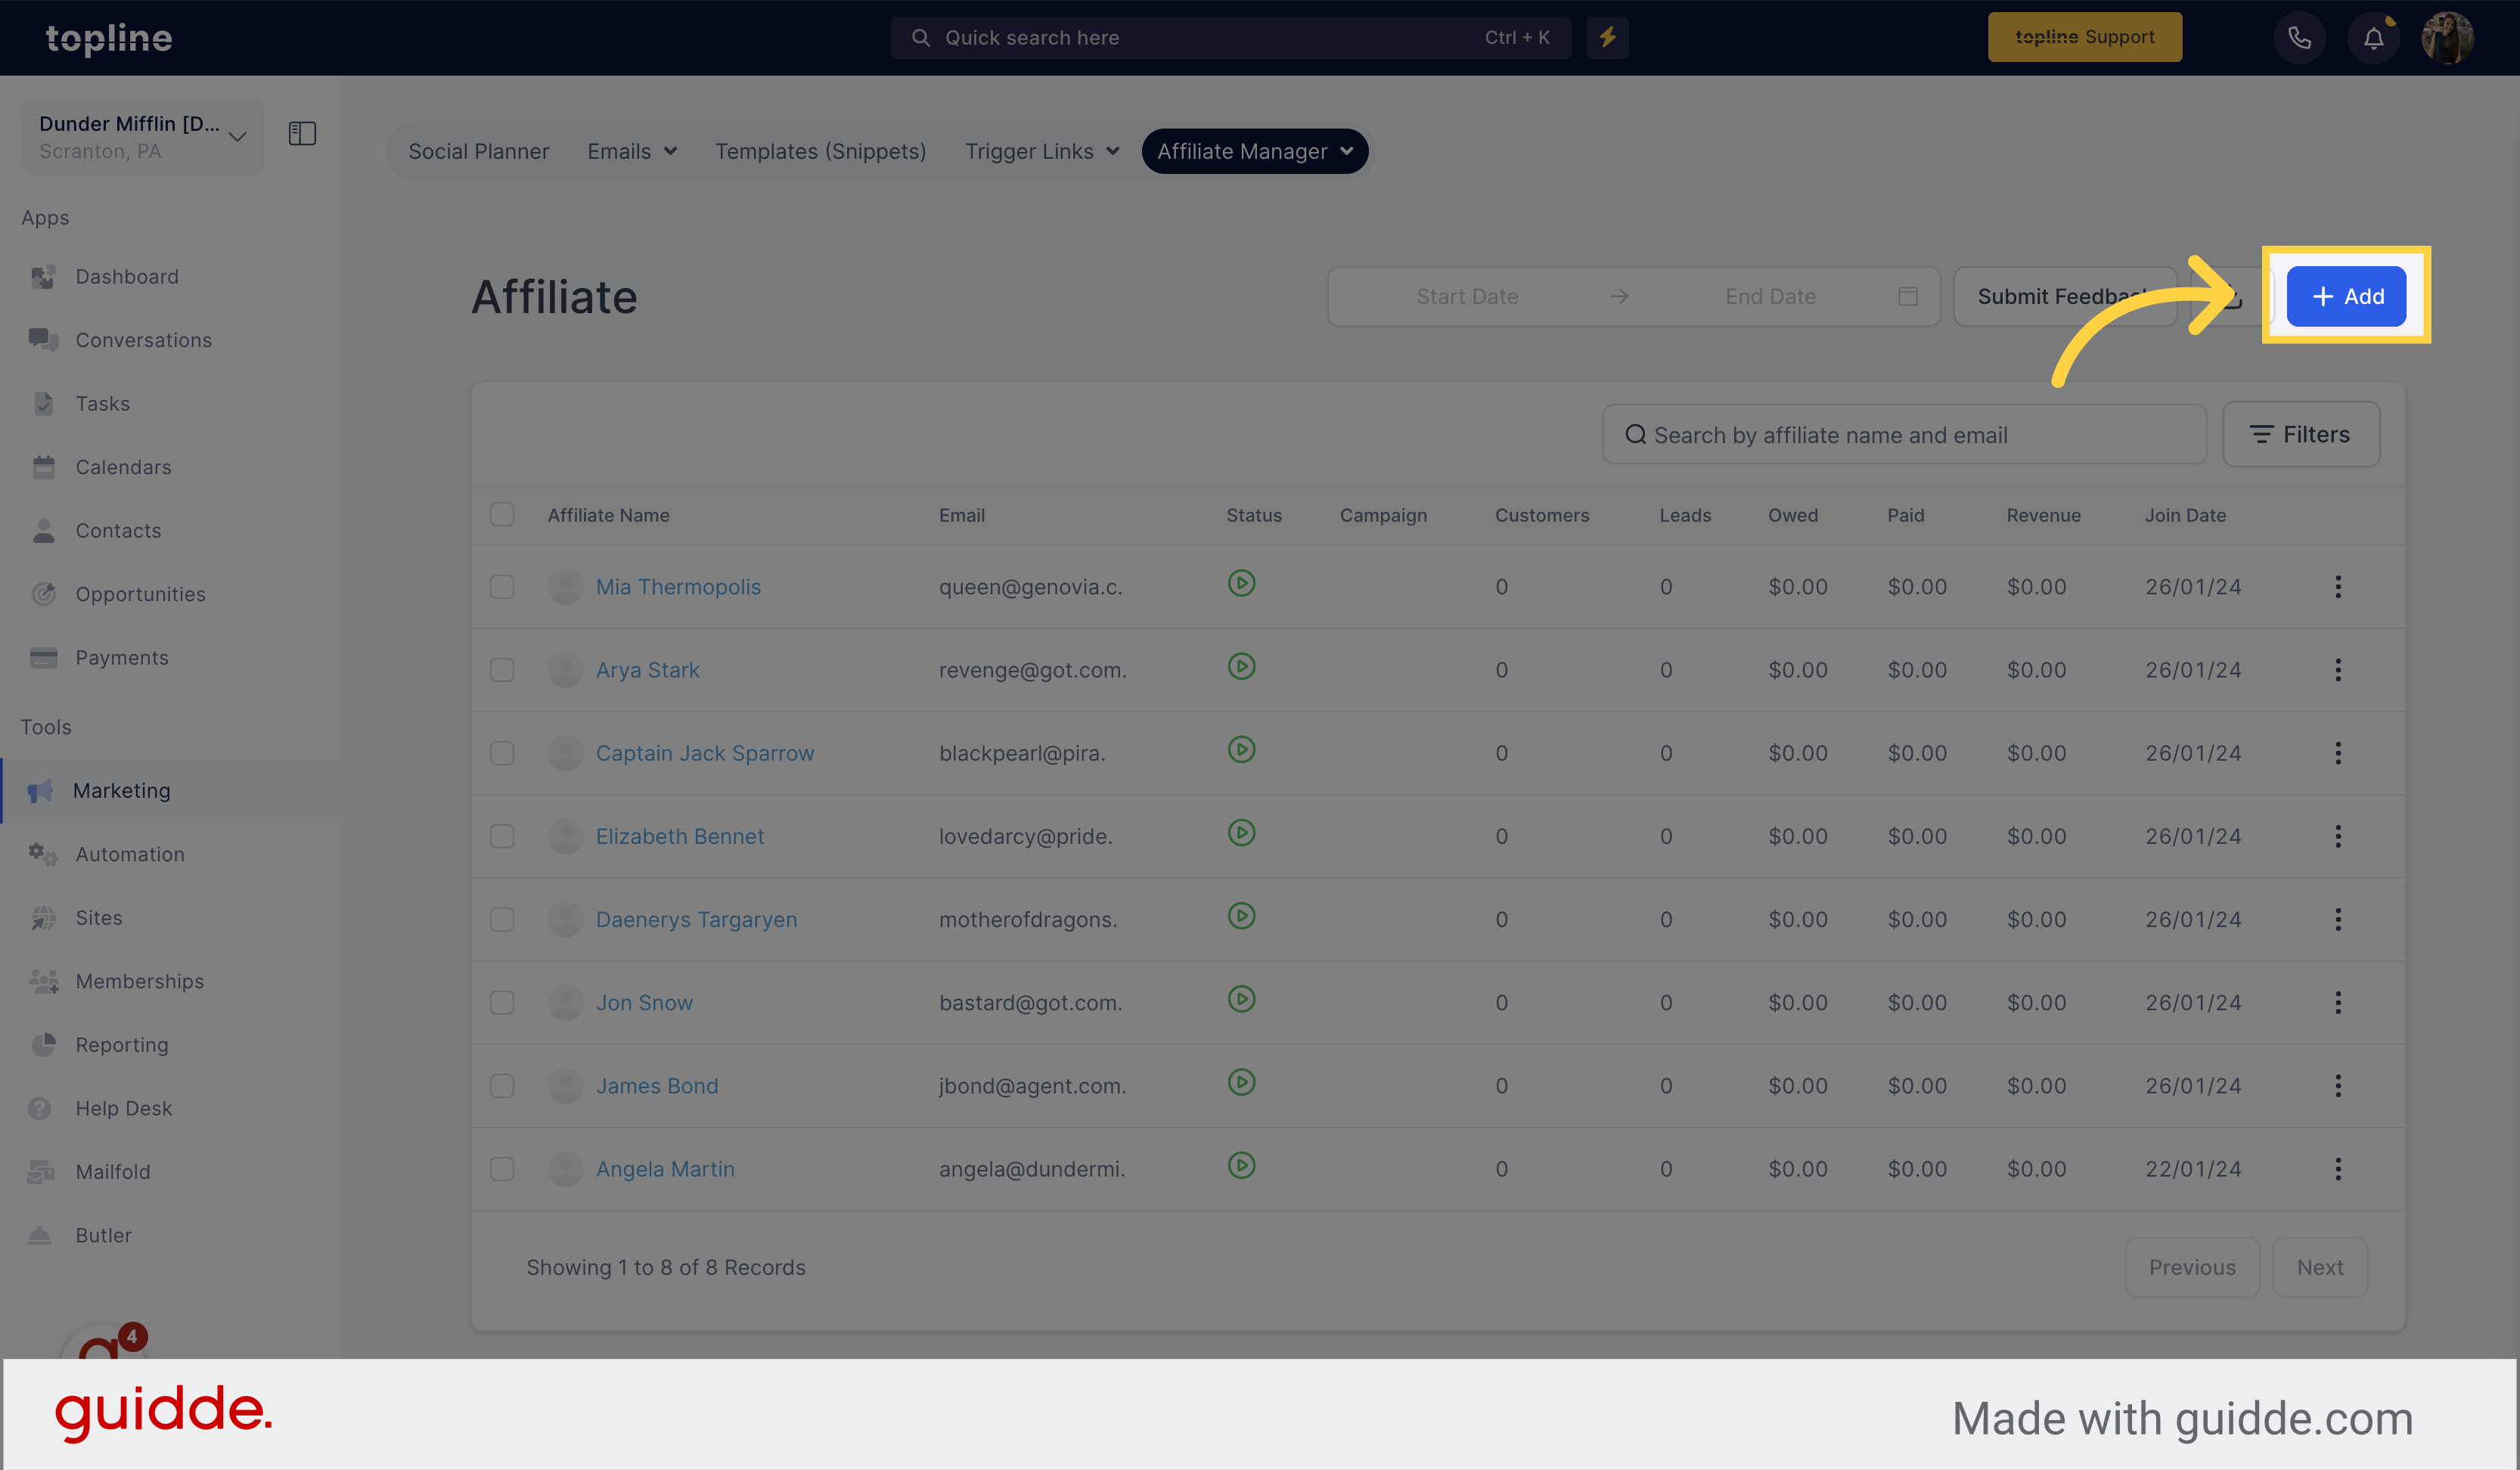Open Elizabeth Bennet affiliate profile

point(680,836)
